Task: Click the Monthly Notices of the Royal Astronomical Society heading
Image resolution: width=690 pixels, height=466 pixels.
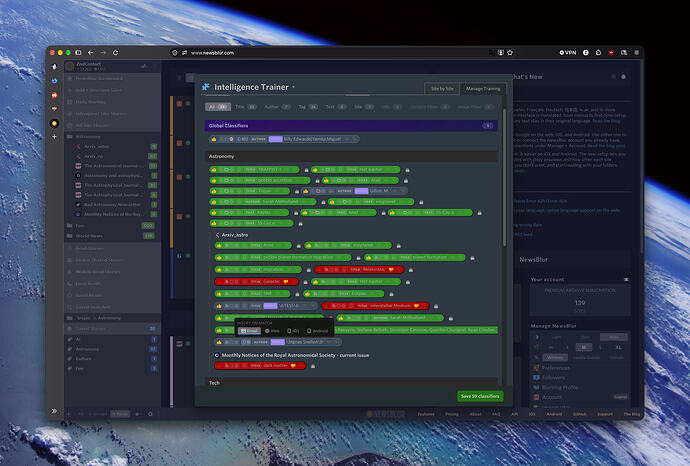Action: click(x=295, y=355)
